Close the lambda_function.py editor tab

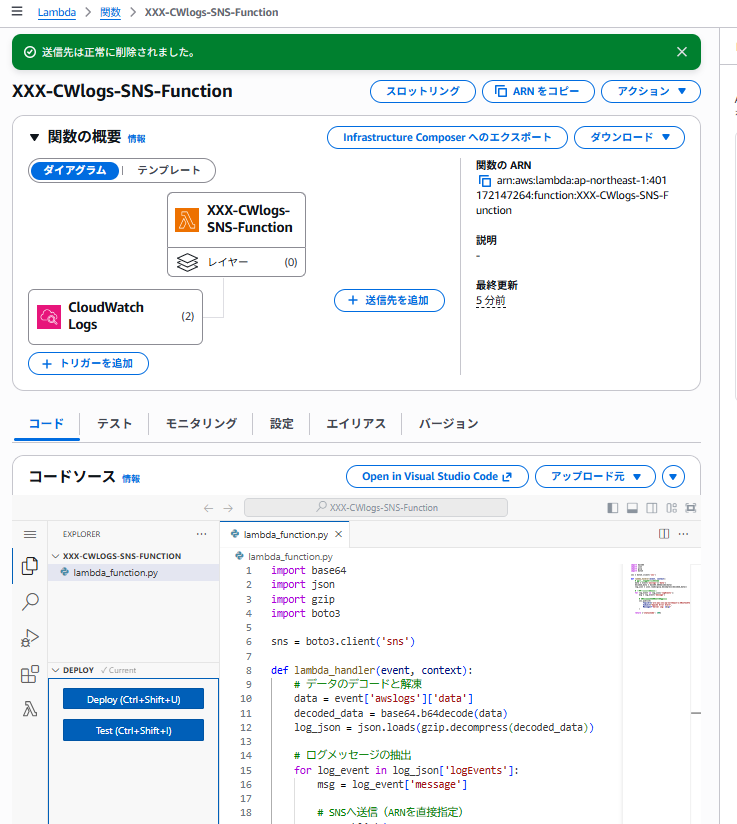339,534
